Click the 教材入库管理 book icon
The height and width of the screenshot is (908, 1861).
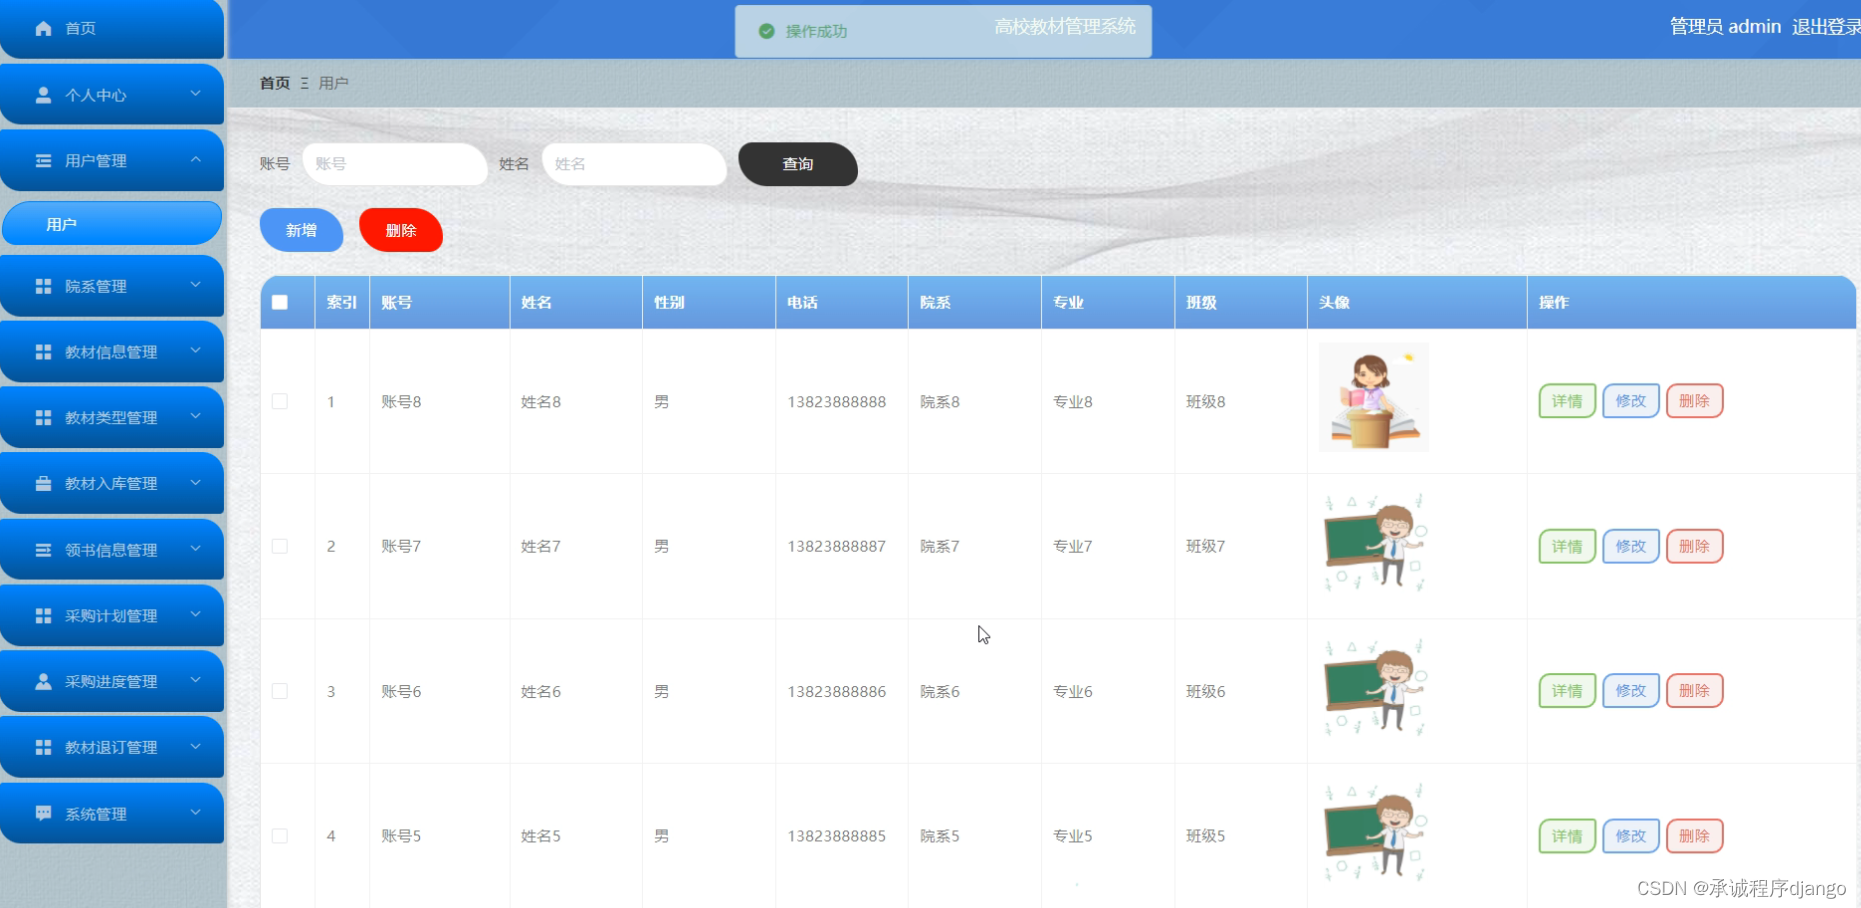[43, 483]
